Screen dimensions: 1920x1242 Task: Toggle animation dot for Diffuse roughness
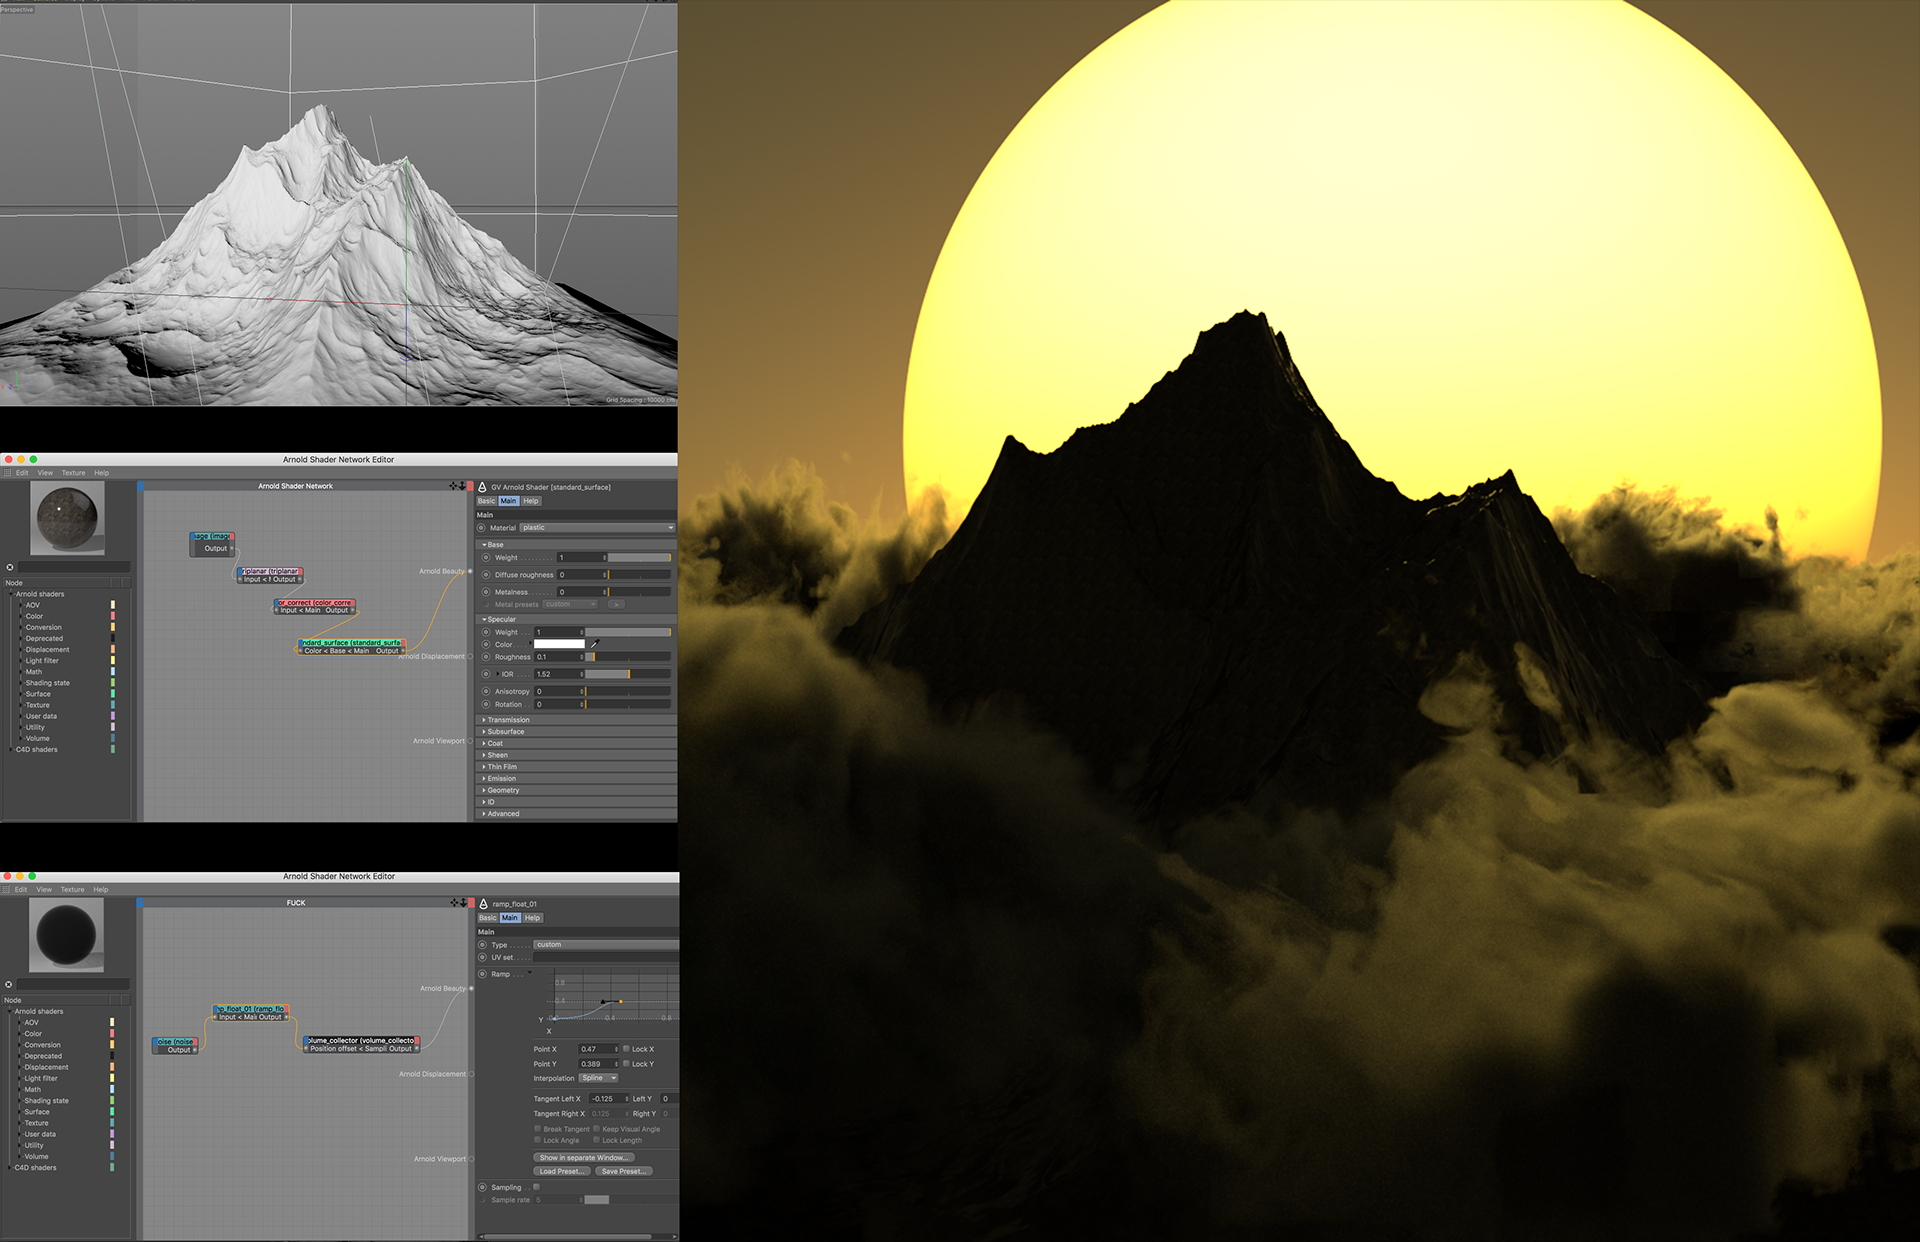tap(486, 575)
